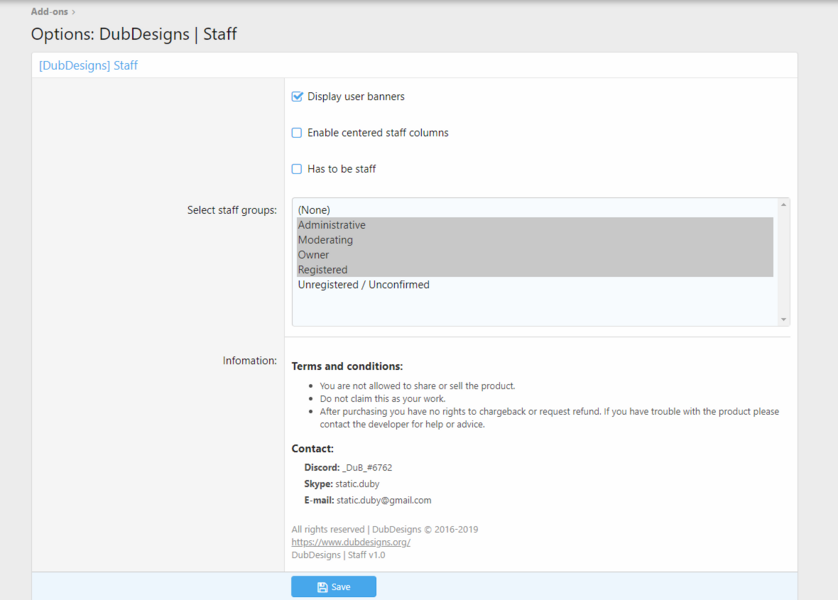Select (None) in staff groups list
This screenshot has height=600, width=838.
tap(535, 210)
